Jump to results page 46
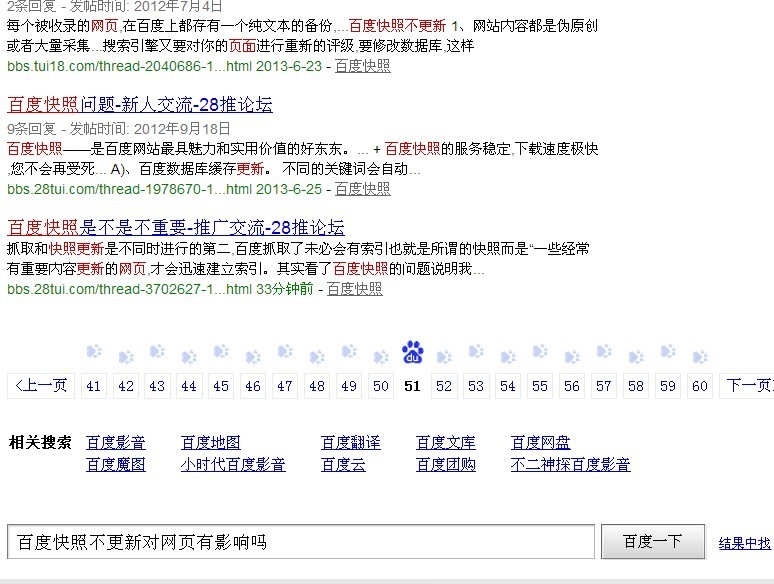 (253, 386)
